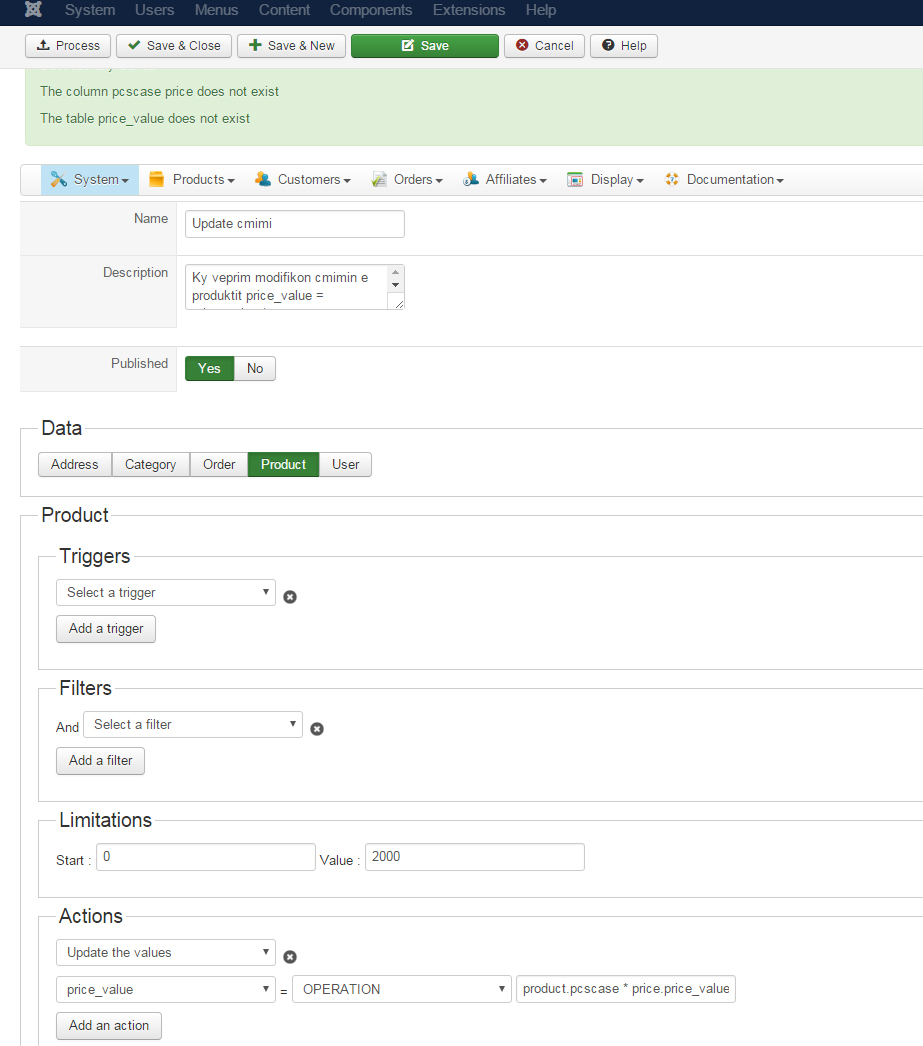Switch Data type to Order

coord(219,465)
